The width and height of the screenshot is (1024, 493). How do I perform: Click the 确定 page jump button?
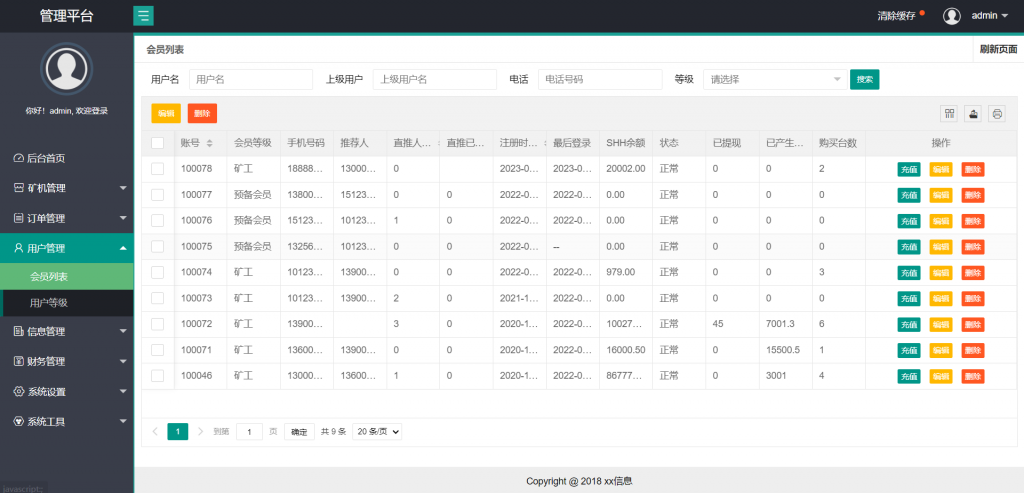(x=299, y=432)
